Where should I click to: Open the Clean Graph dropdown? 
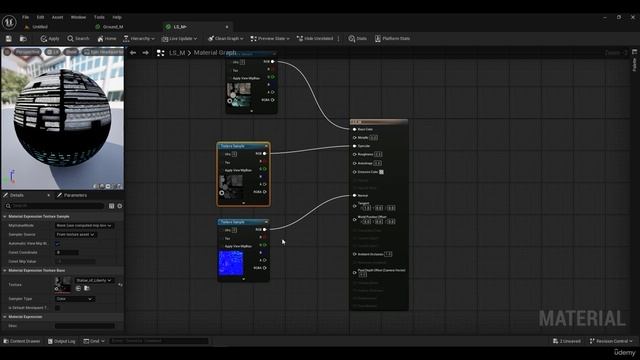click(x=225, y=38)
